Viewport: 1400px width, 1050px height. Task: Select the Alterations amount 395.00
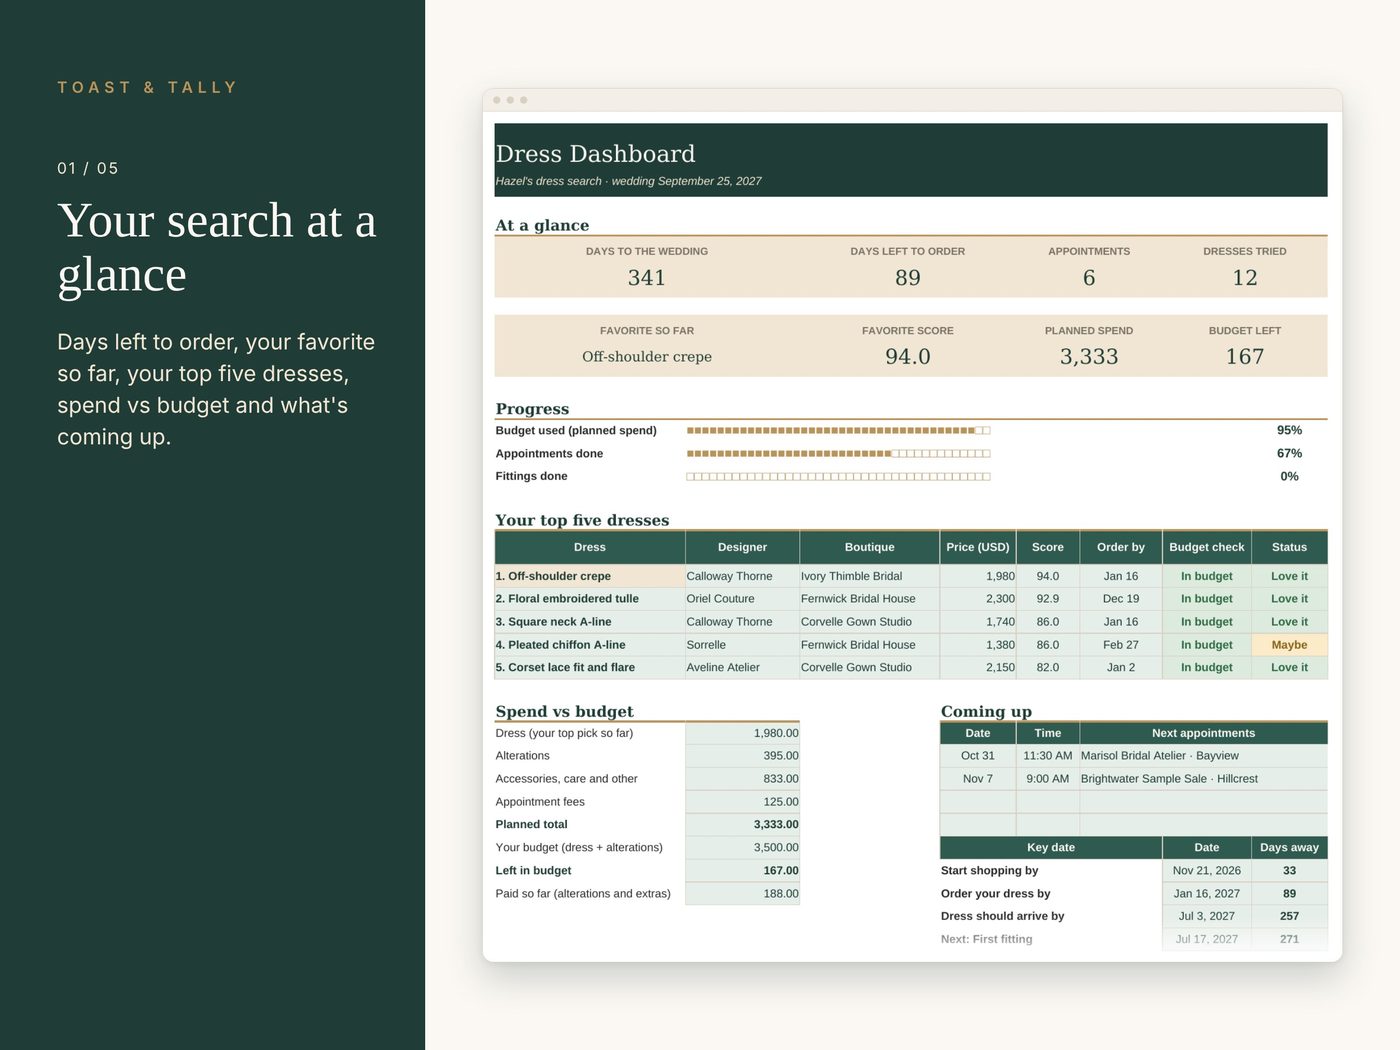pos(742,756)
